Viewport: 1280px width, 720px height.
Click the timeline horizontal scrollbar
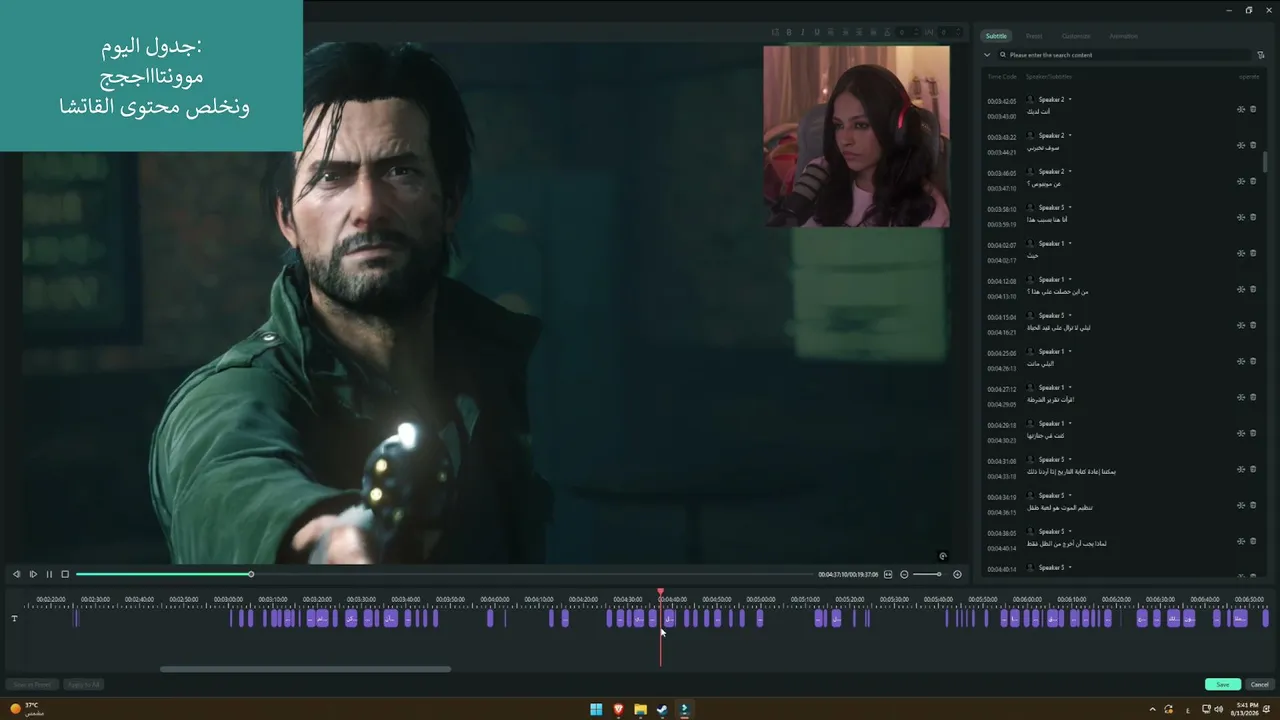point(305,669)
